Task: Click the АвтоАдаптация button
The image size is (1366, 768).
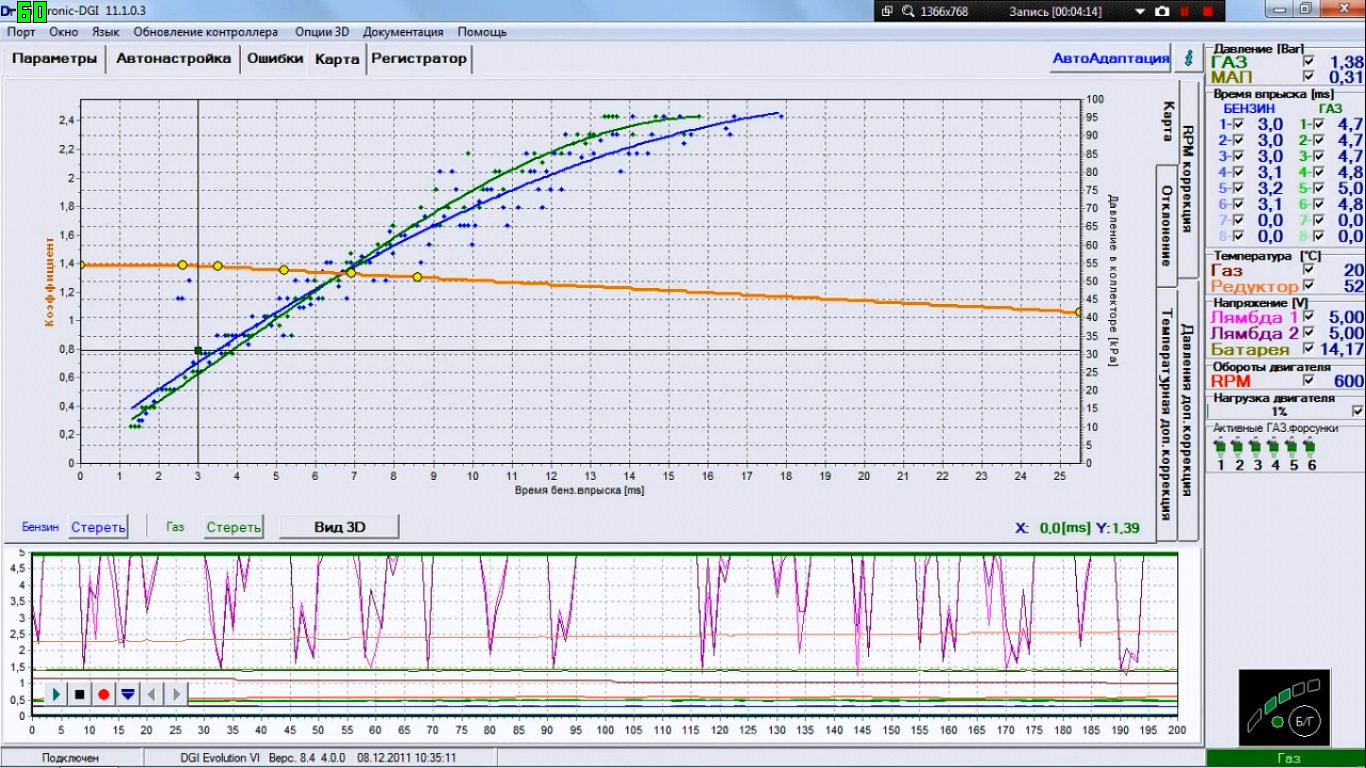Action: 1111,58
